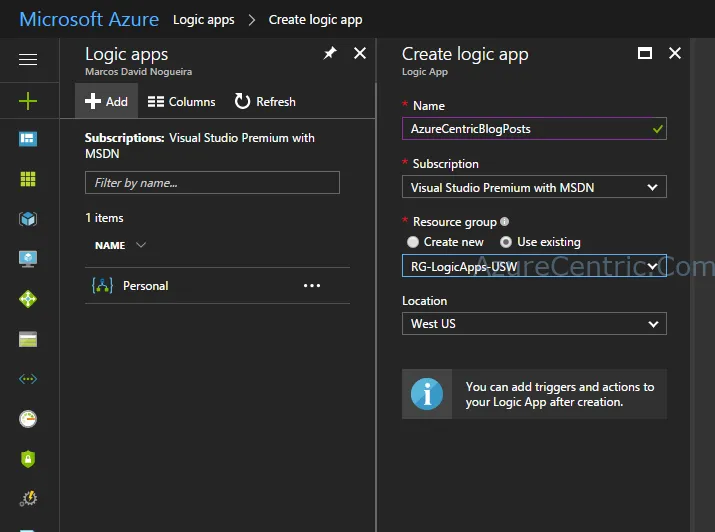Open the Resource groups cube icon
Image resolution: width=715 pixels, height=532 pixels.
(28, 219)
